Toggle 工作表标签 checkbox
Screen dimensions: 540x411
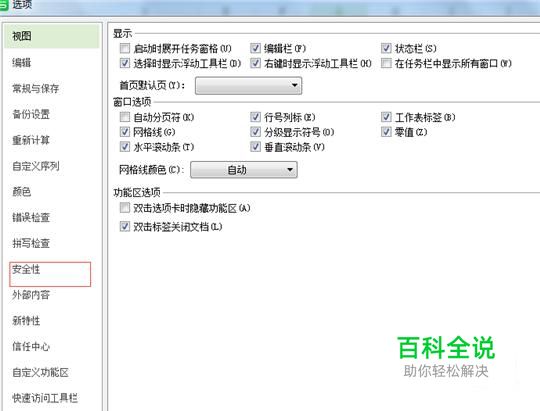[386, 117]
